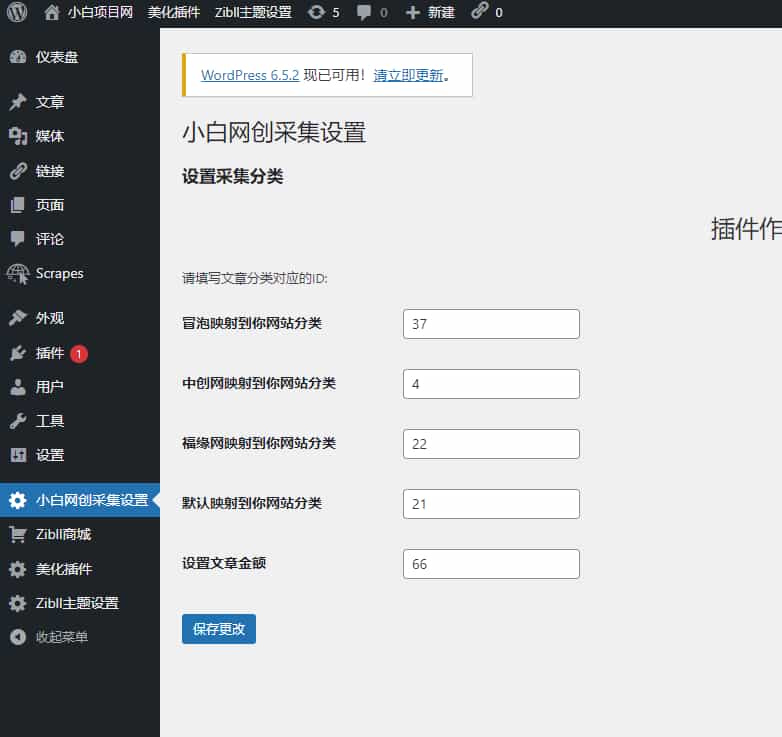Follow the WordPress 6.5.2 link
Screen dimensions: 782x737
point(249,75)
